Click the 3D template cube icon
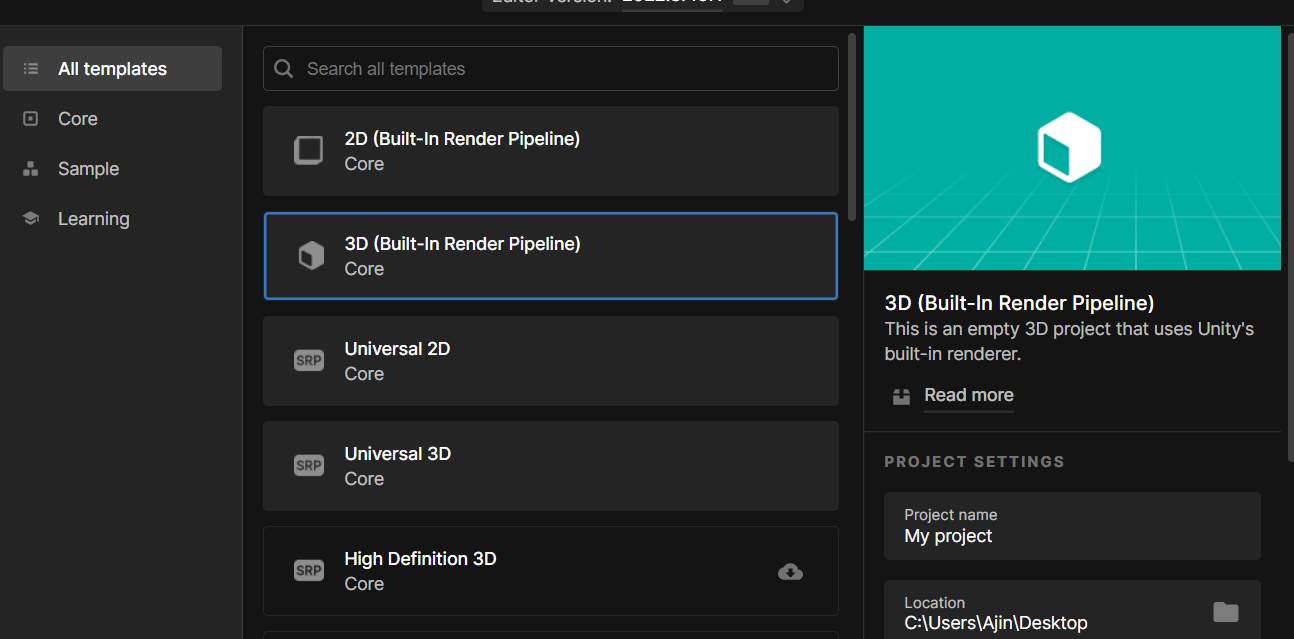 pyautogui.click(x=311, y=256)
